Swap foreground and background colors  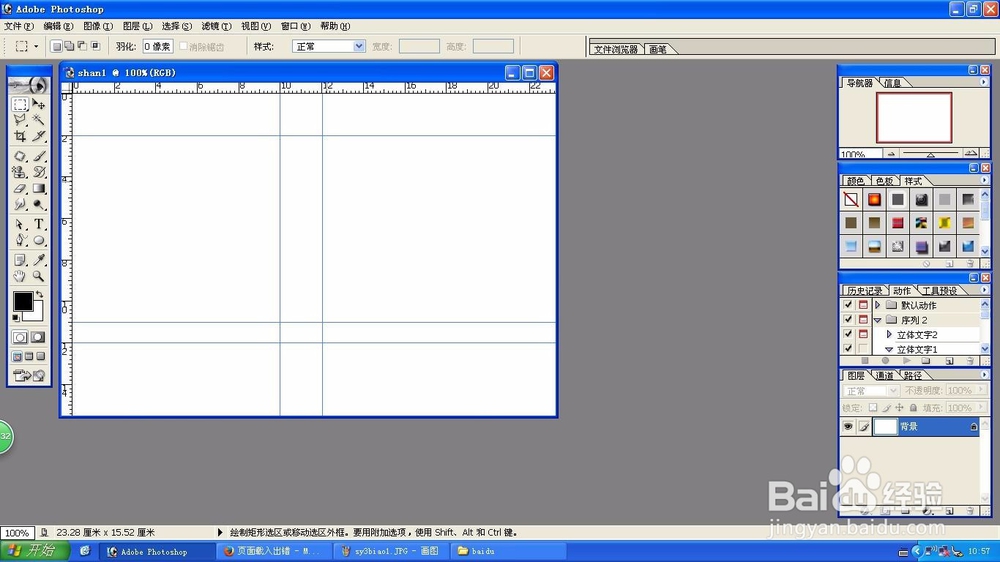pos(40,294)
